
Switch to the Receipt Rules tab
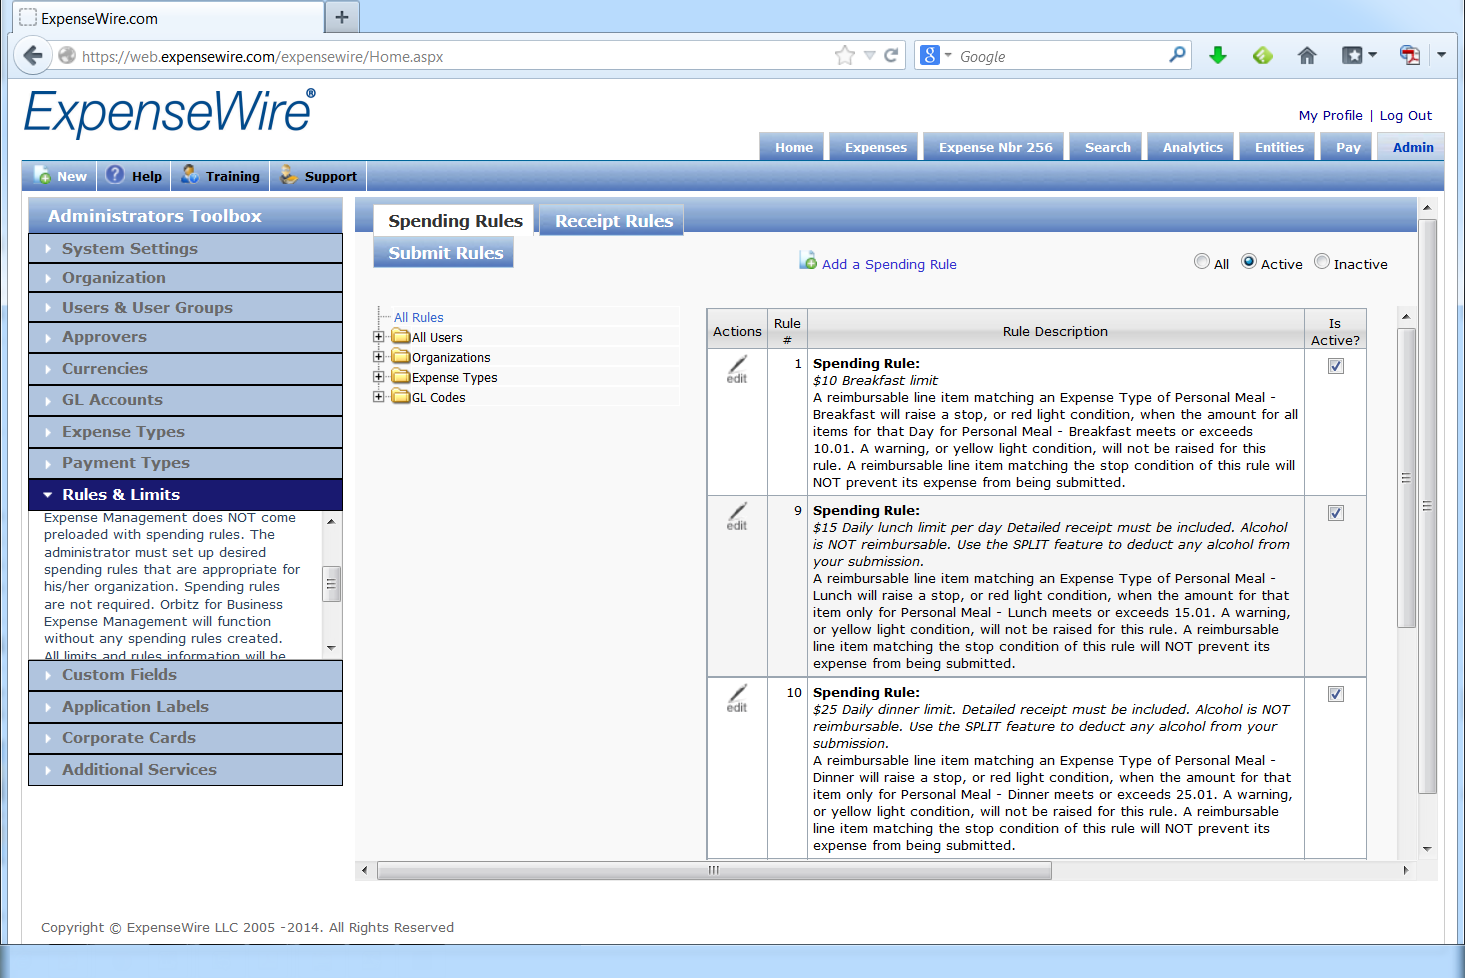pos(611,221)
